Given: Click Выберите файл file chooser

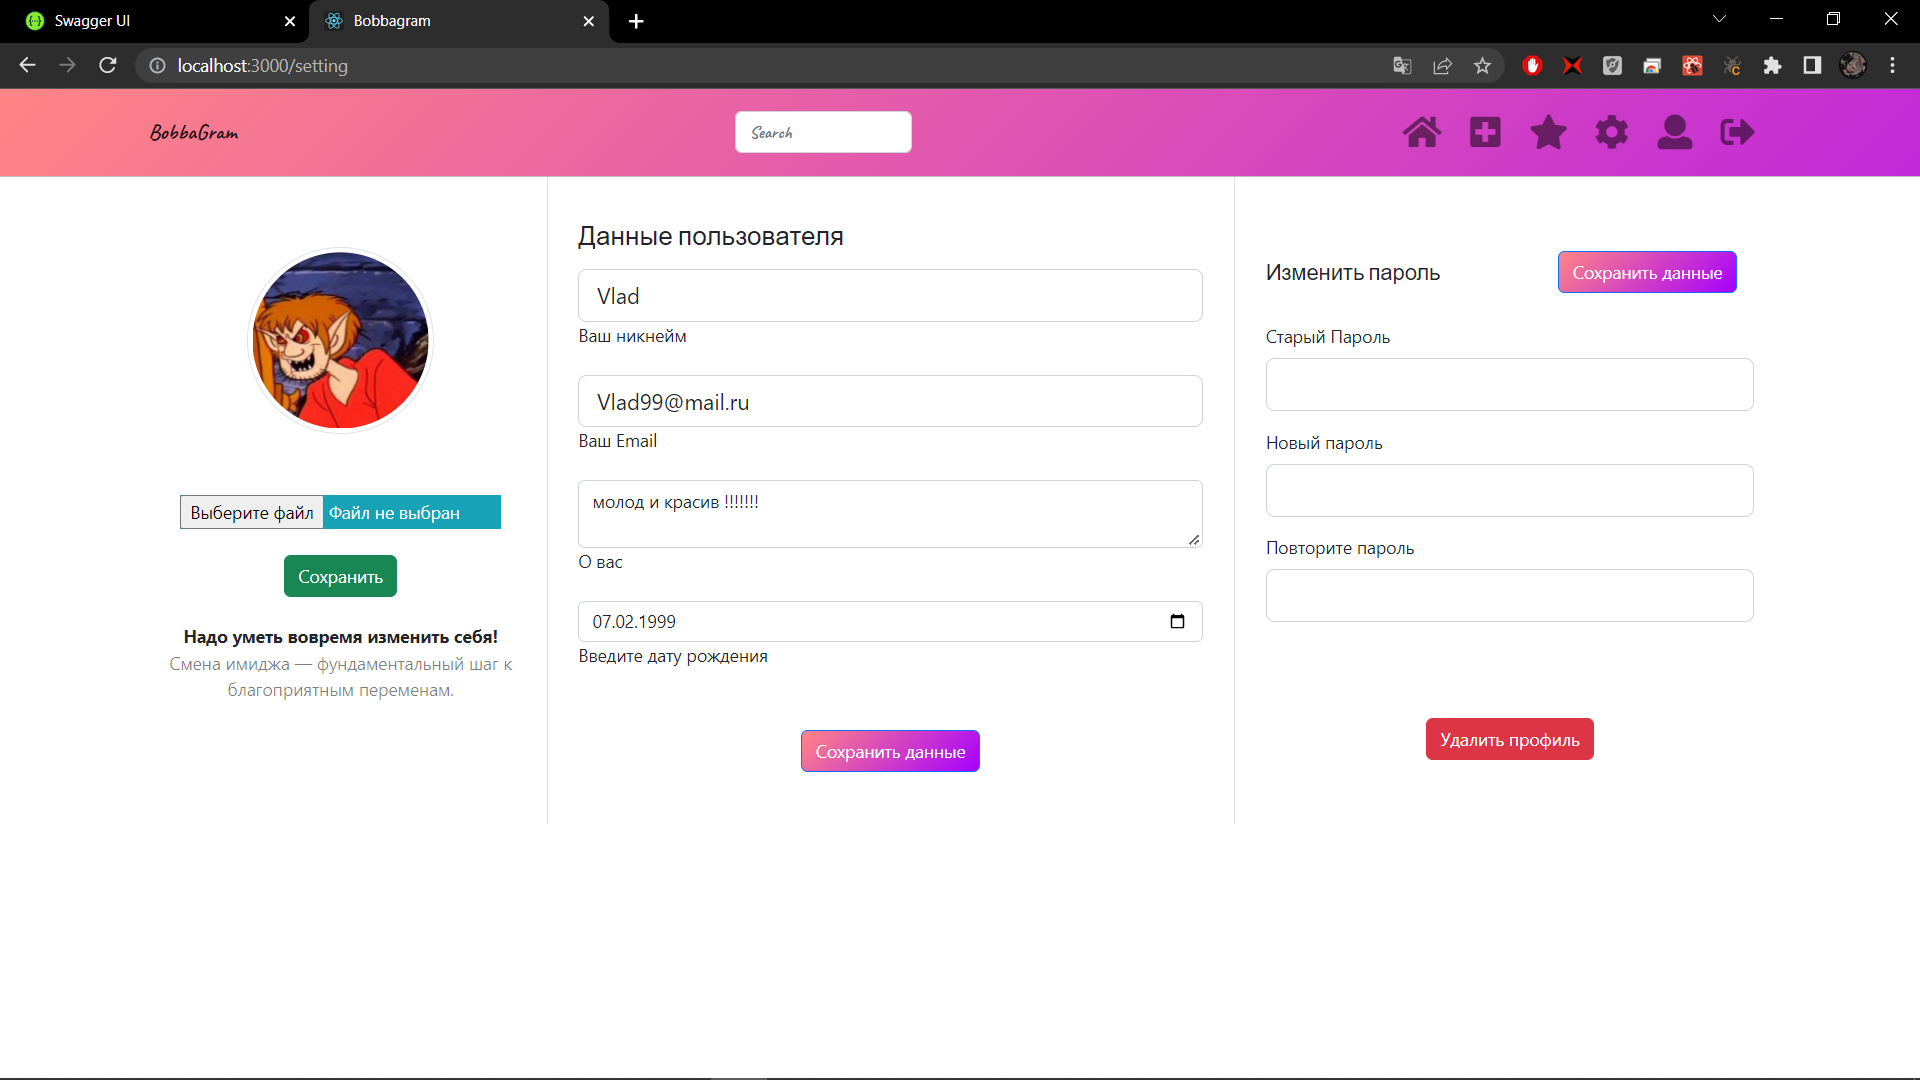Looking at the screenshot, I should pyautogui.click(x=252, y=512).
